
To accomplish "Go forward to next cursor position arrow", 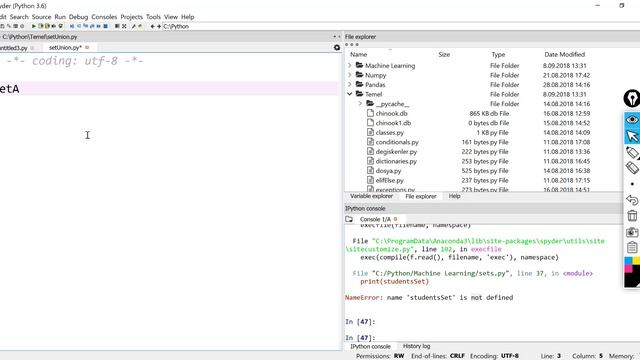I will [x=159, y=26].
